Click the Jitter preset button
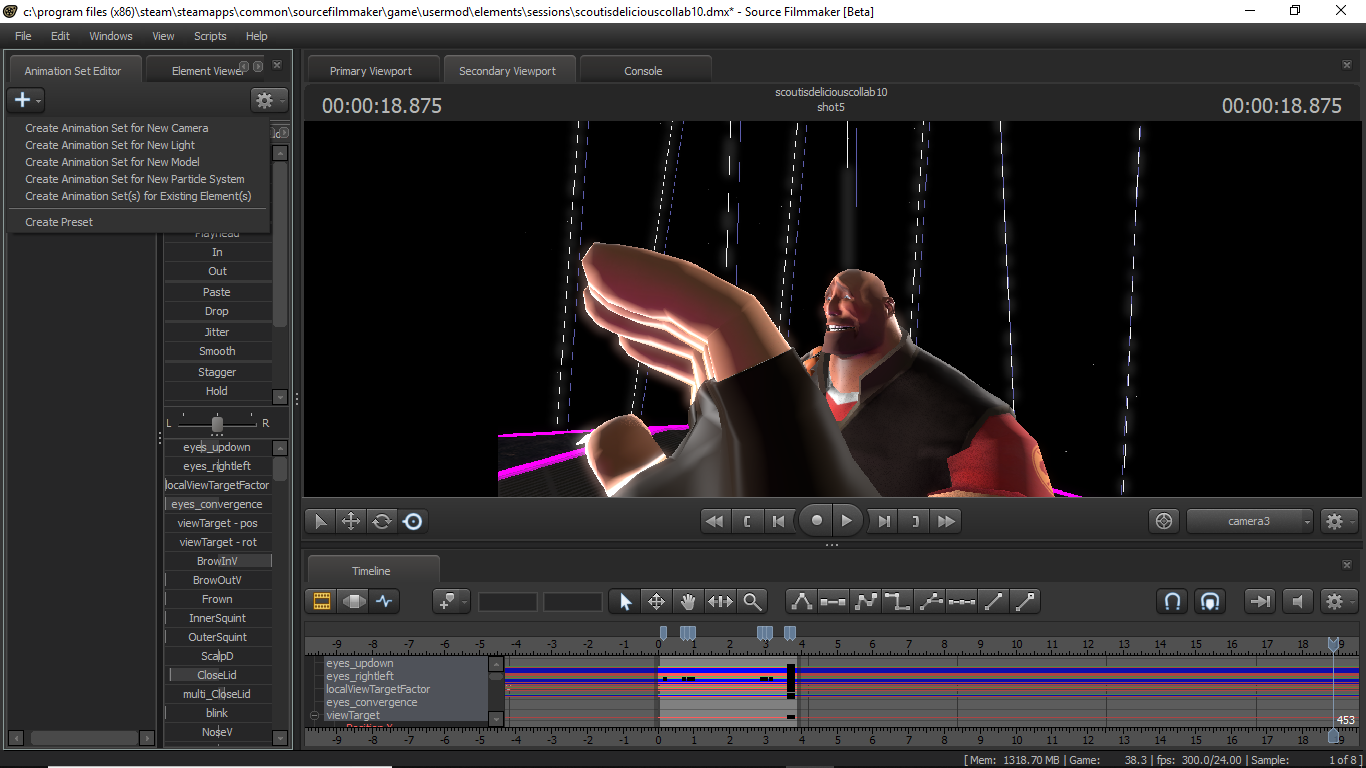 (x=218, y=332)
